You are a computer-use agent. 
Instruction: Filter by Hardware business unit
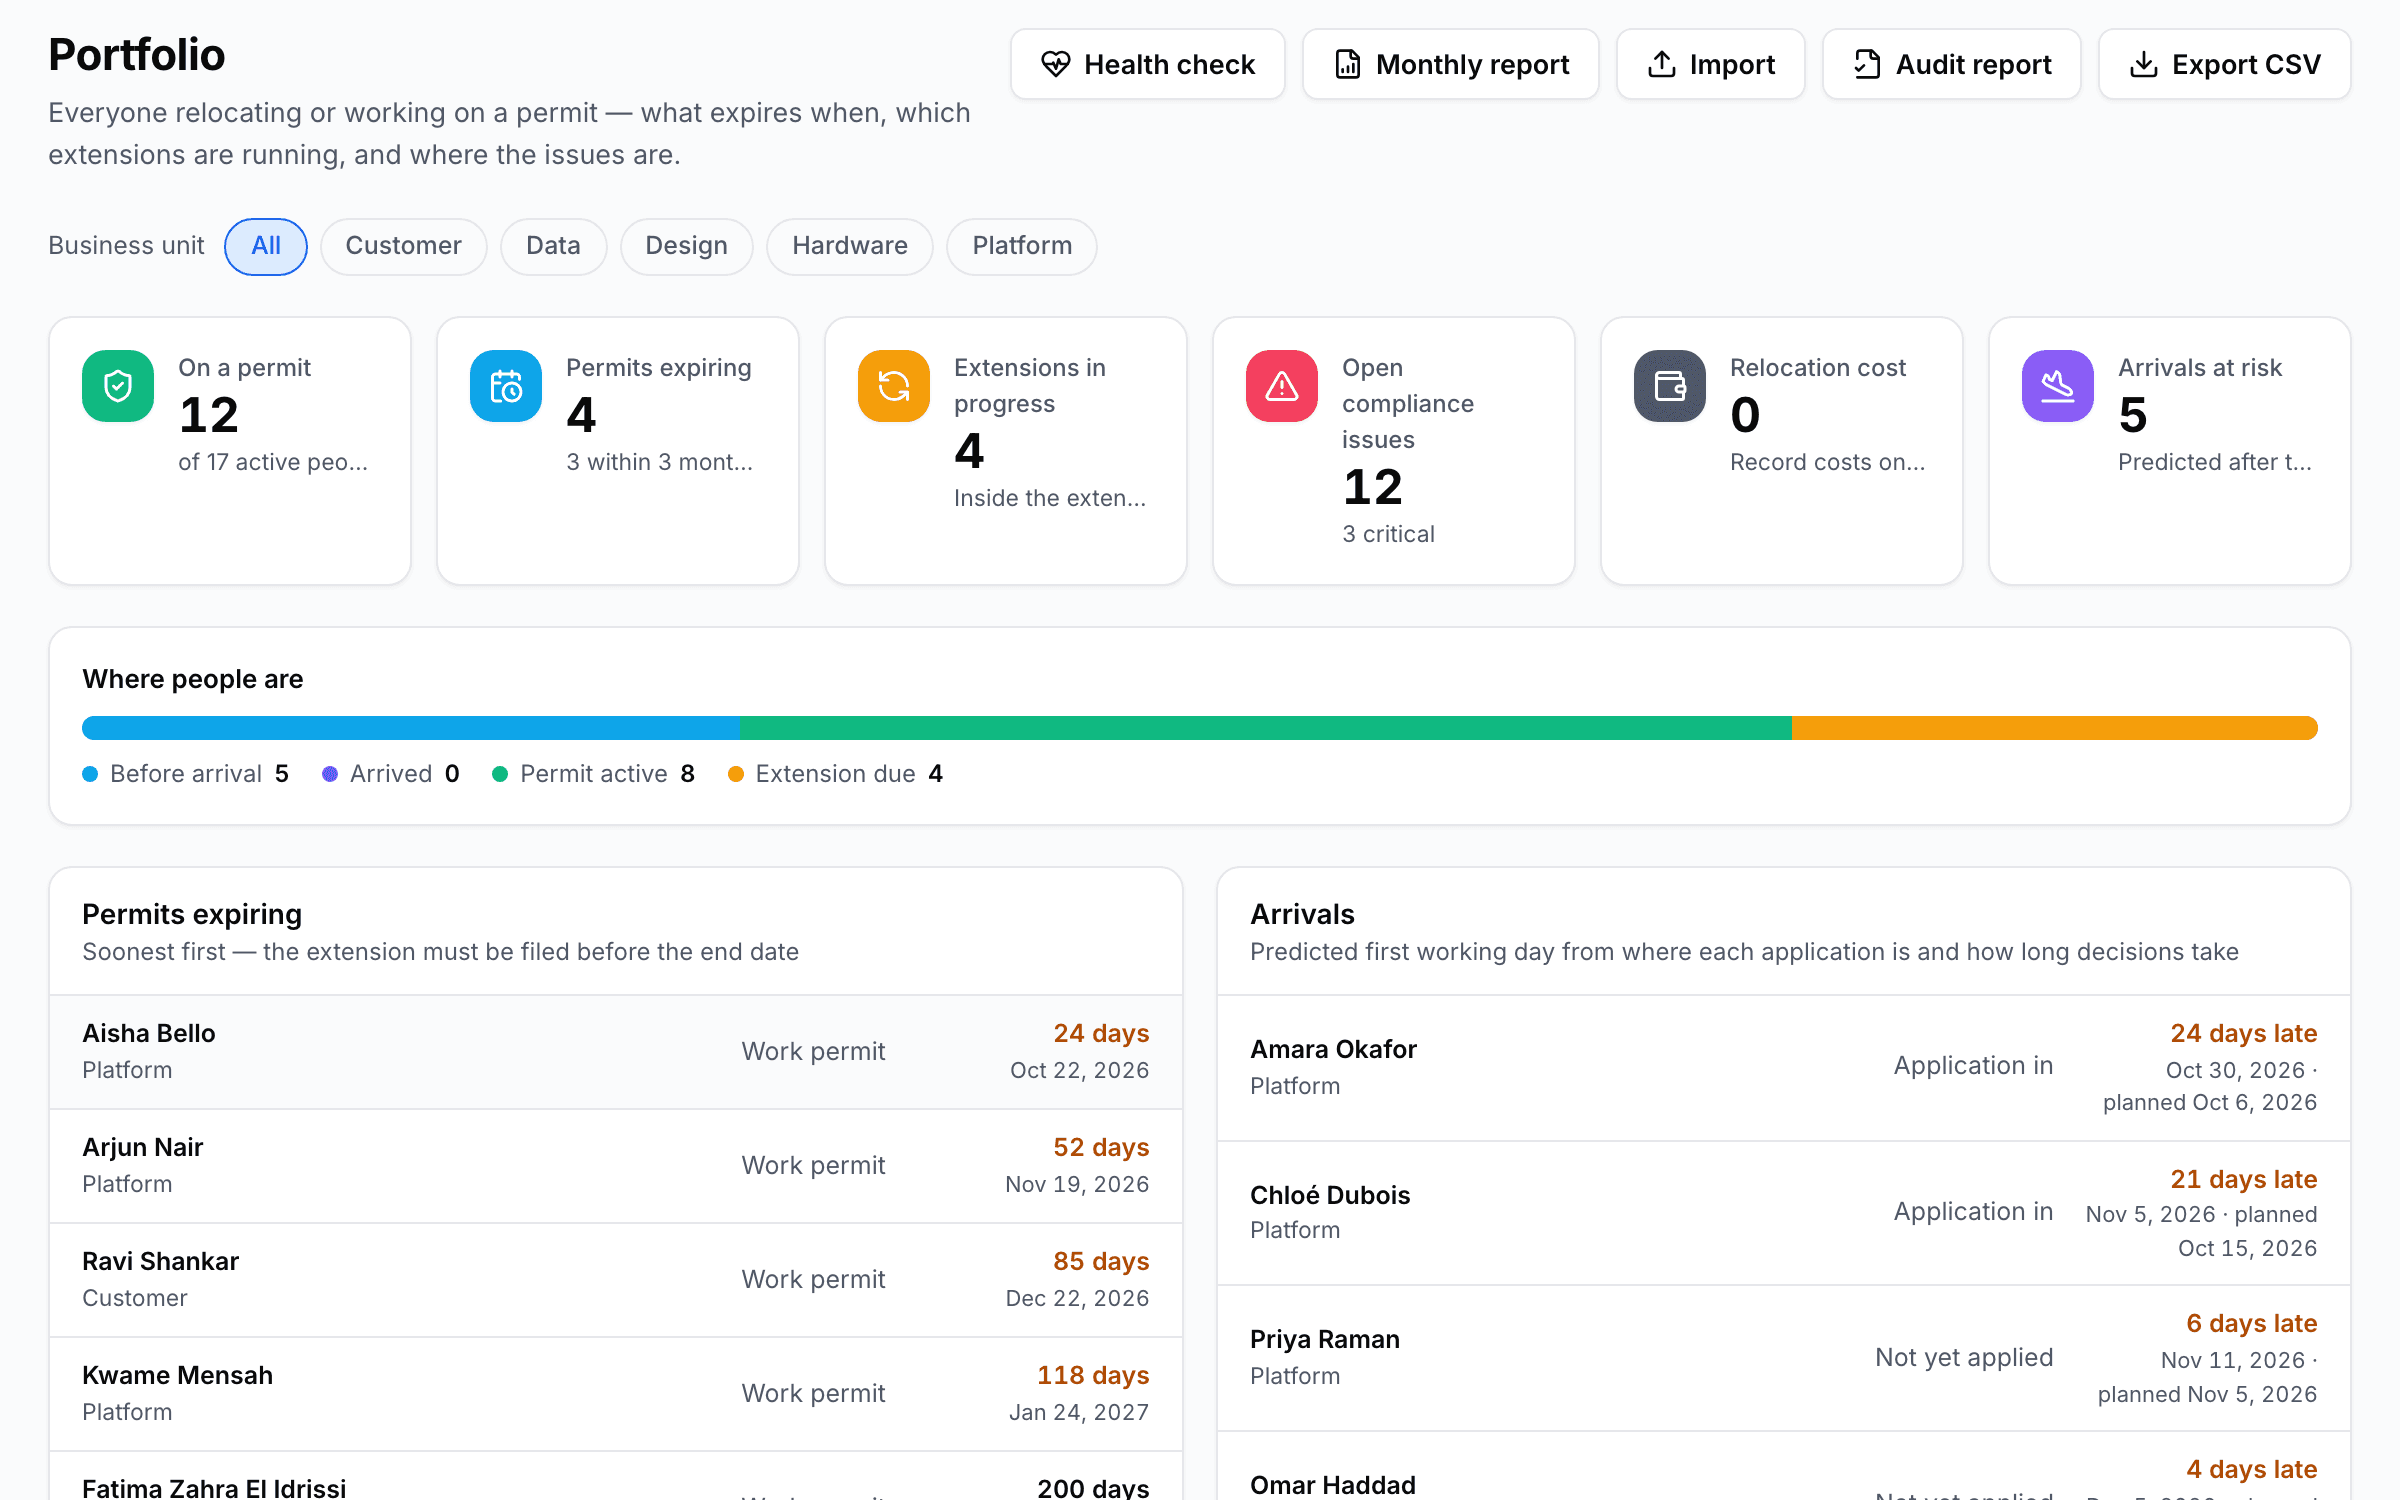[x=850, y=246]
